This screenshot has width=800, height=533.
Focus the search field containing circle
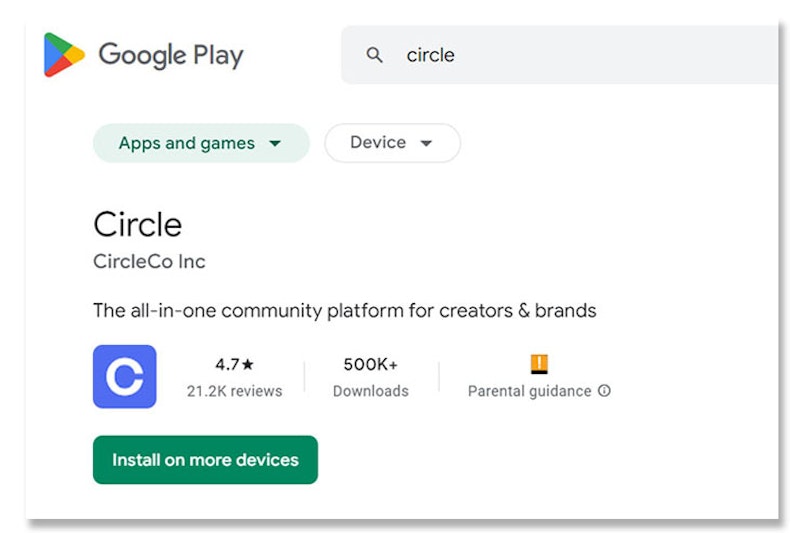pos(560,55)
